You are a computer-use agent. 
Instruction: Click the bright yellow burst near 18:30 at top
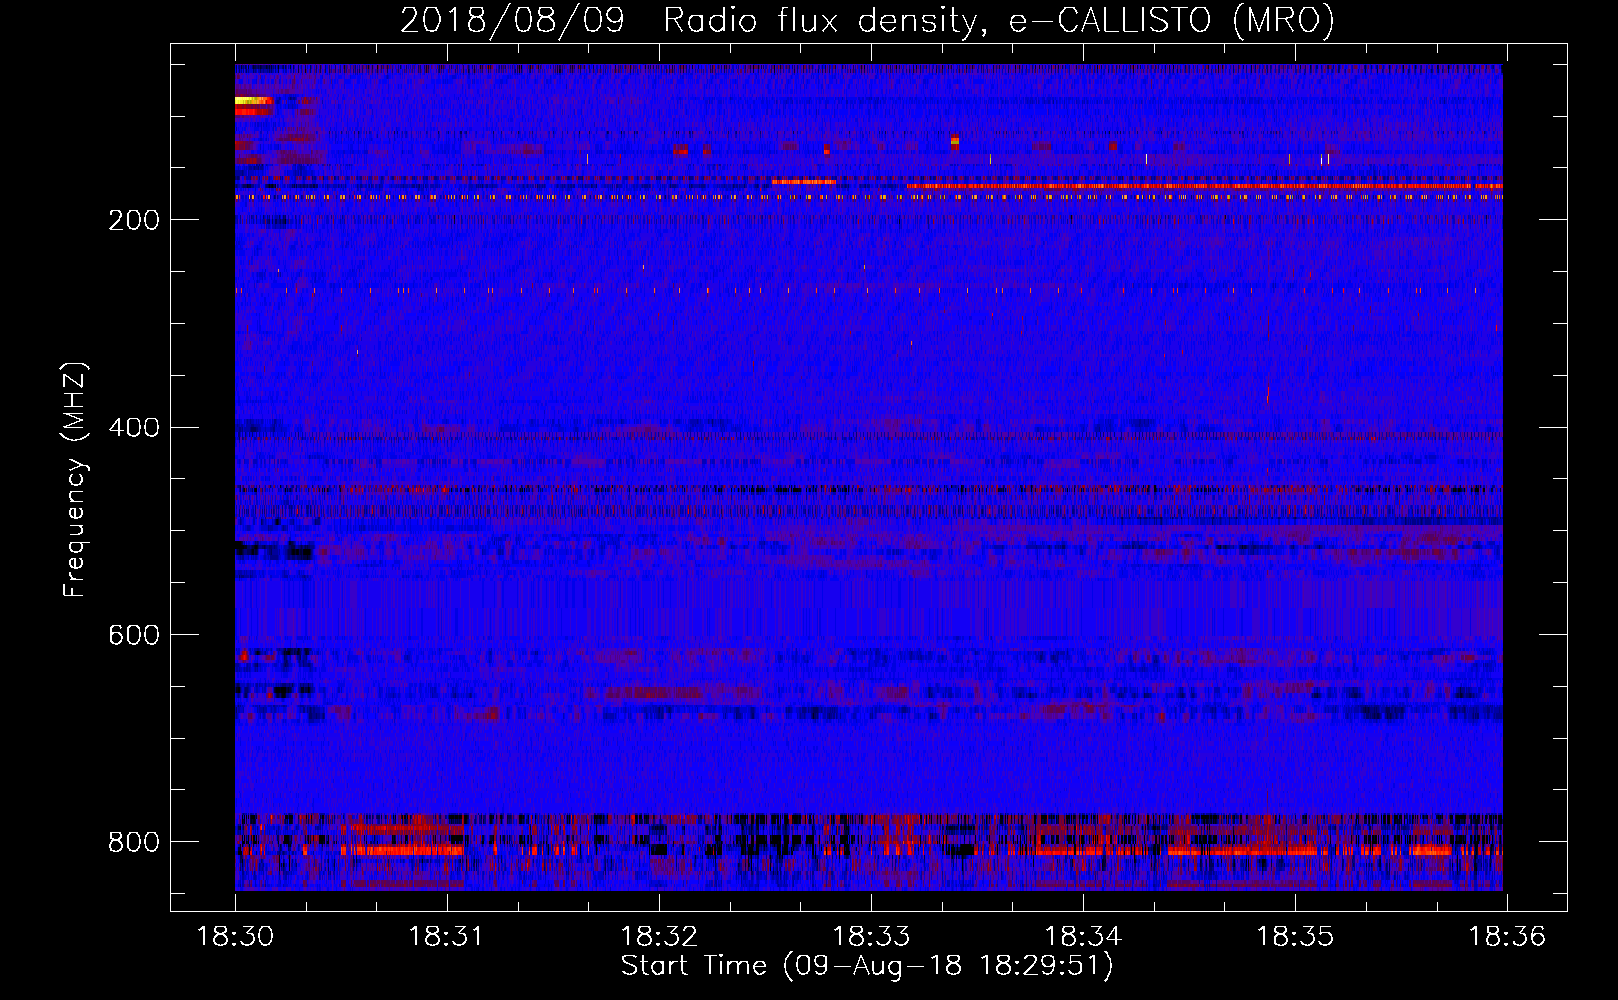click(x=253, y=101)
